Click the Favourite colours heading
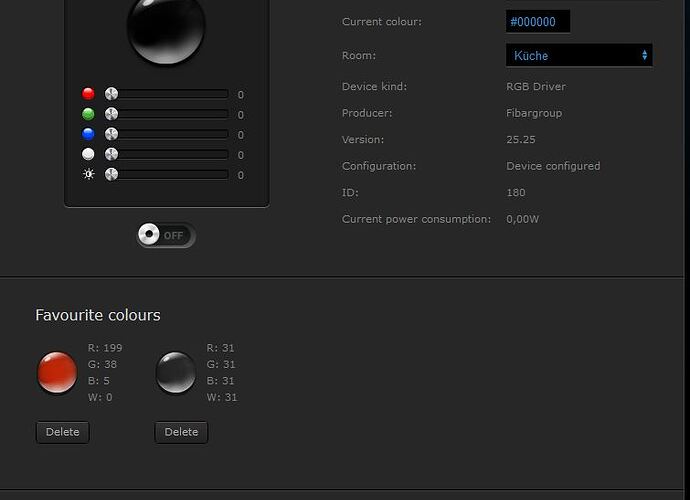The height and width of the screenshot is (500, 690). 98,315
